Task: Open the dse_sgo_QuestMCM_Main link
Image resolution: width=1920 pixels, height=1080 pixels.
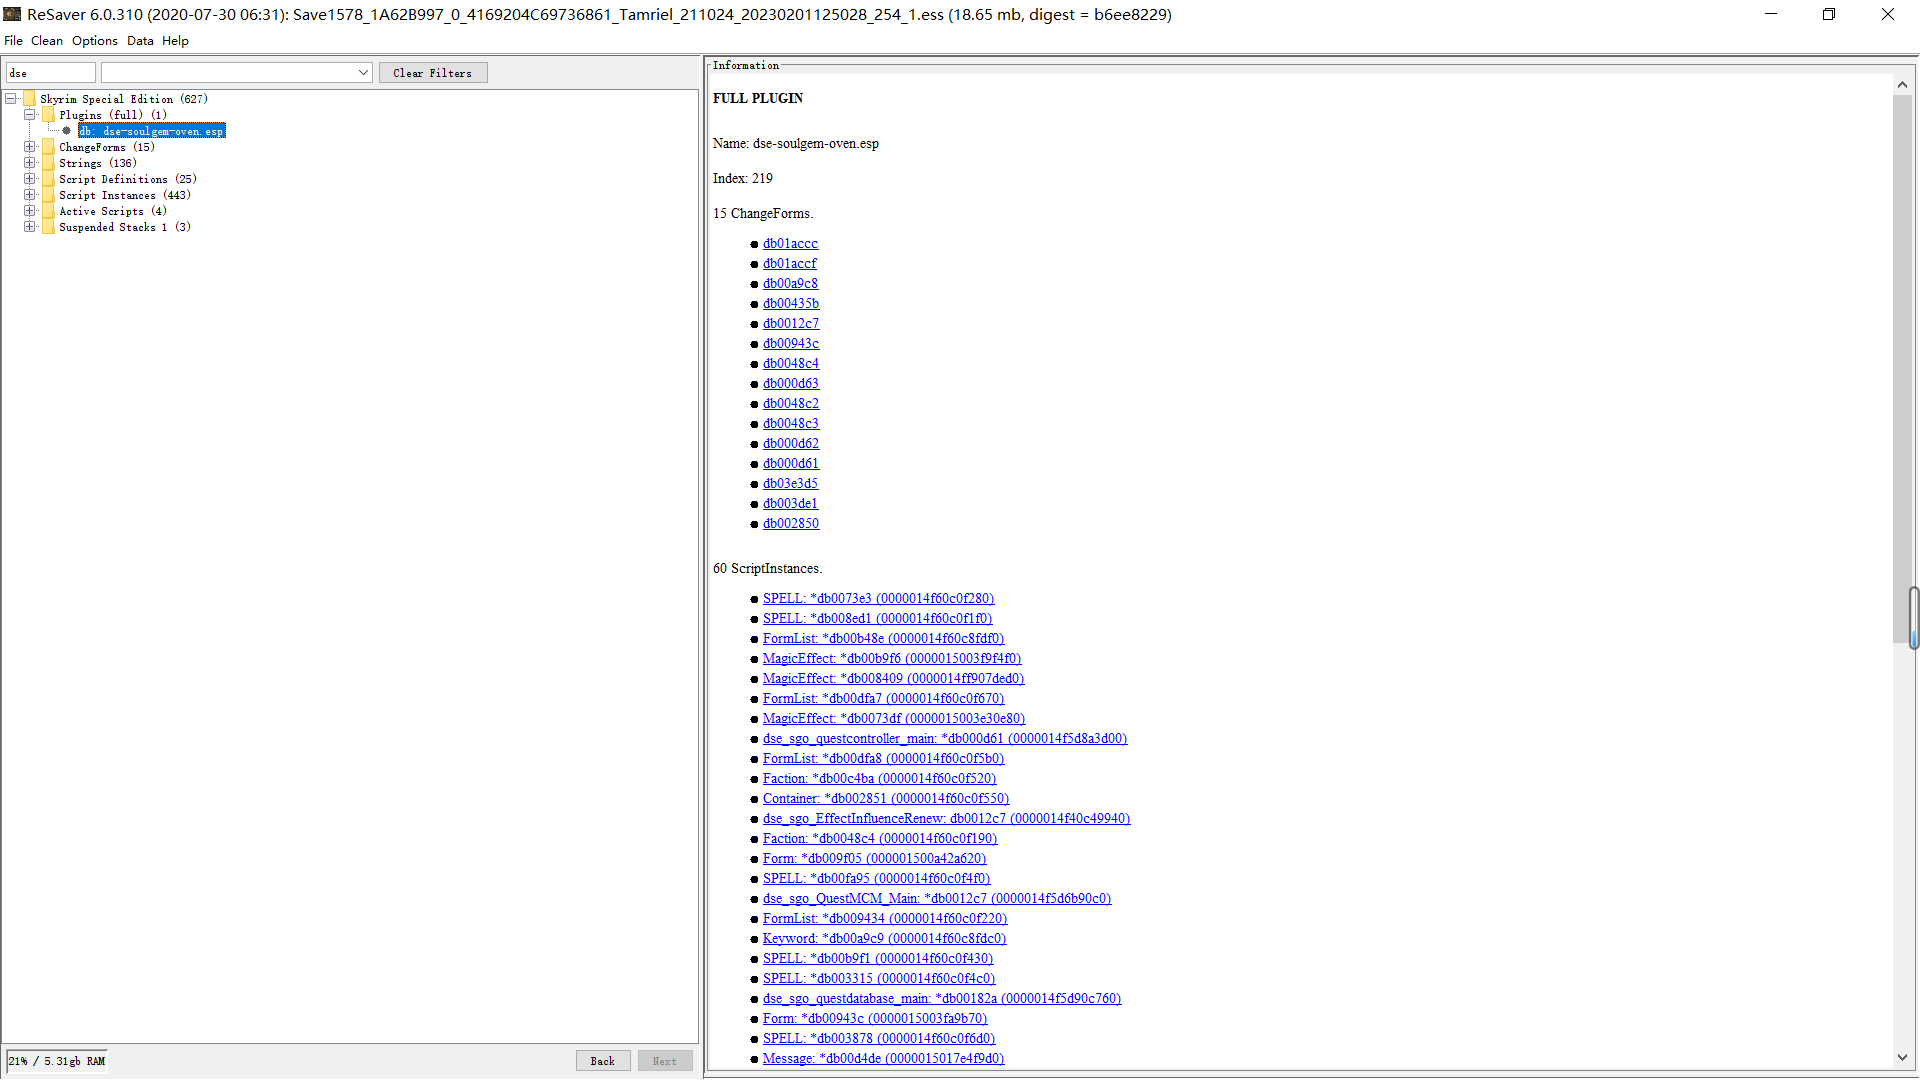Action: [x=937, y=899]
